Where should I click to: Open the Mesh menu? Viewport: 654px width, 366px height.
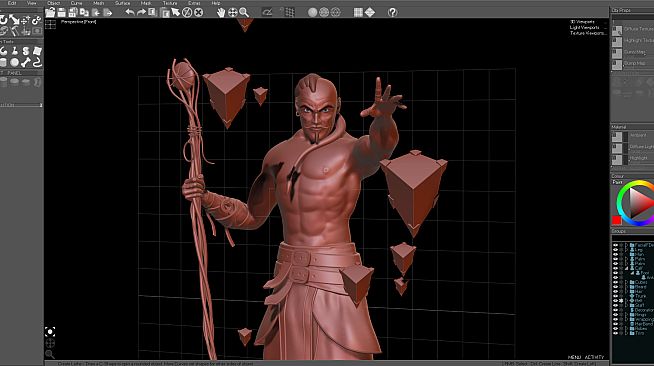[98, 3]
